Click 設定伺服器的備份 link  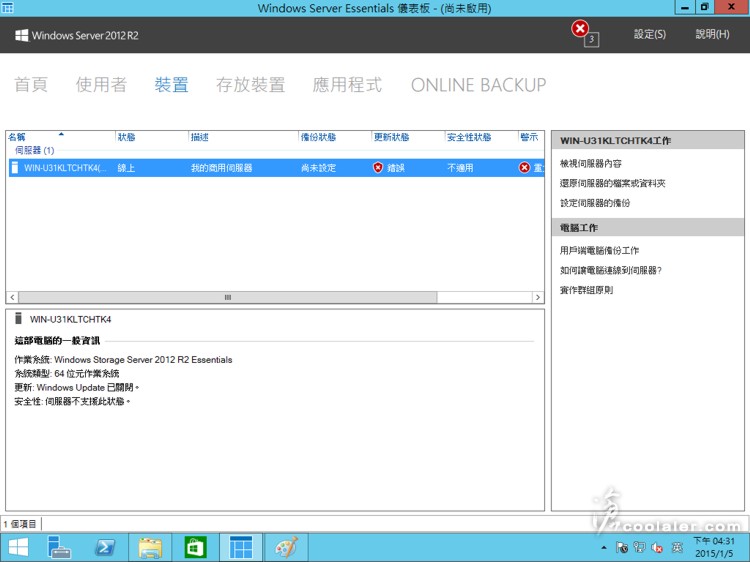click(595, 203)
